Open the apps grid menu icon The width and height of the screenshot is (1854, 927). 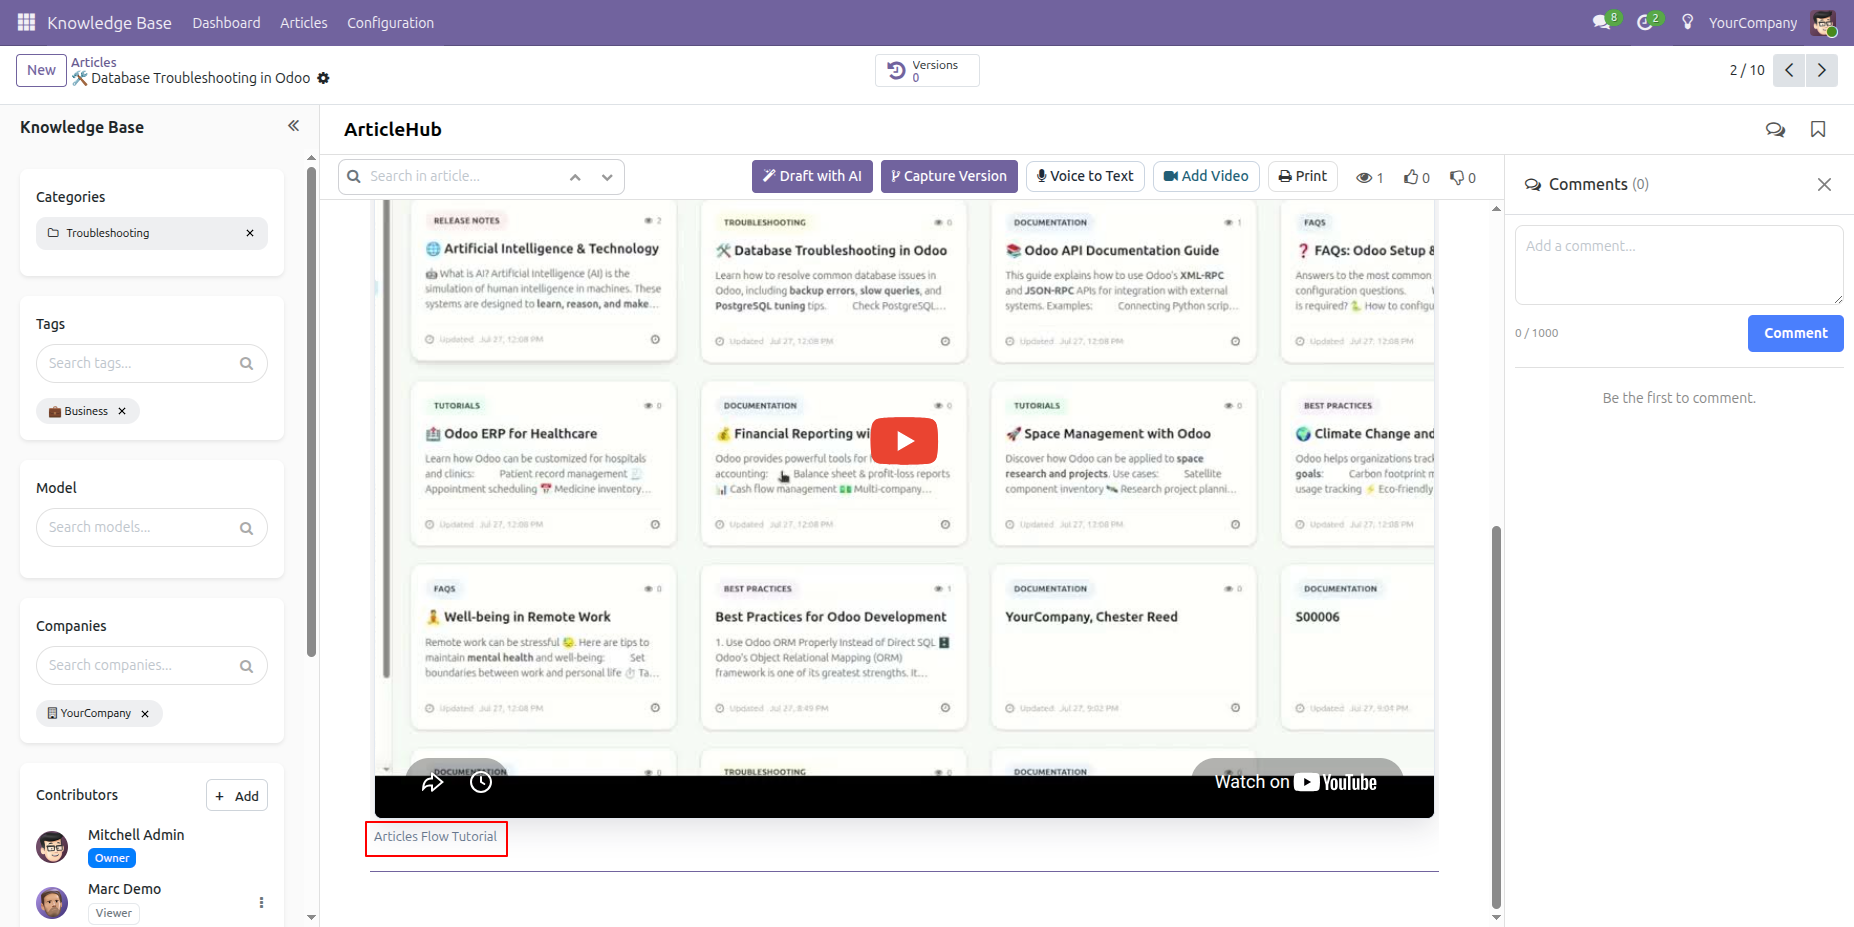pos(26,22)
